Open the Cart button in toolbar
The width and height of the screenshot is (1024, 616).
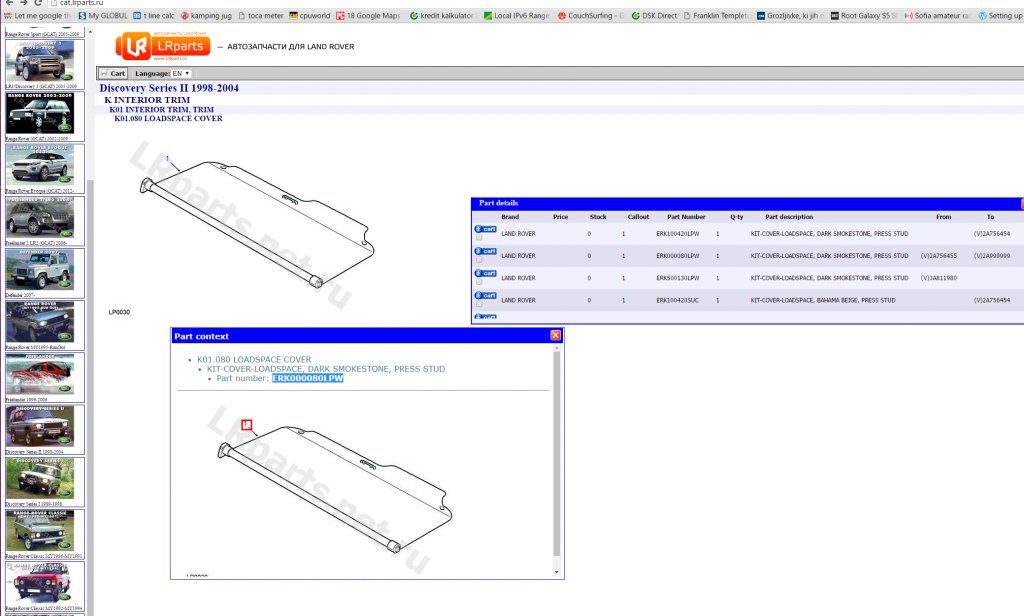point(112,73)
